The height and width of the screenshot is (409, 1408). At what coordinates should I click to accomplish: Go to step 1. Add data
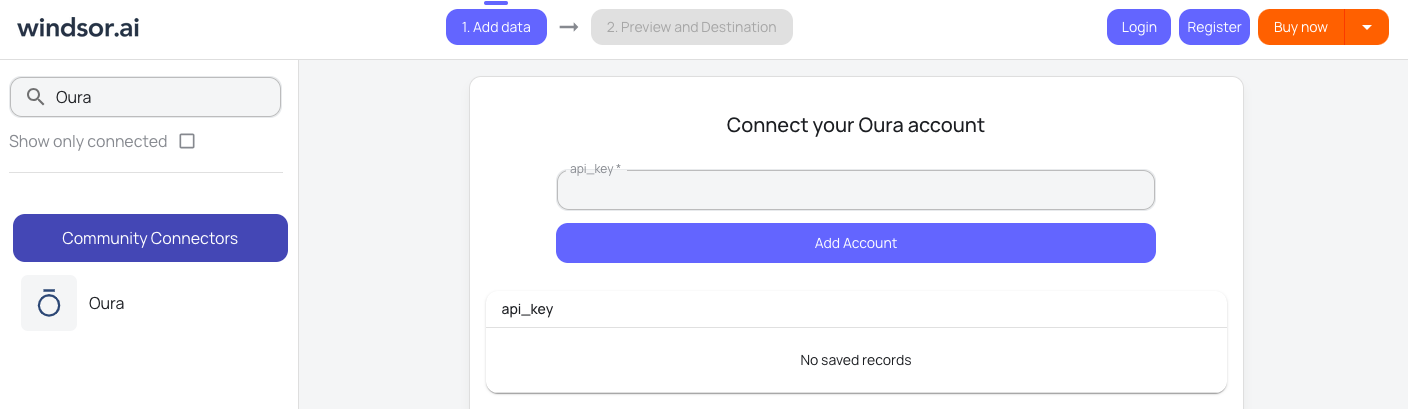[496, 27]
